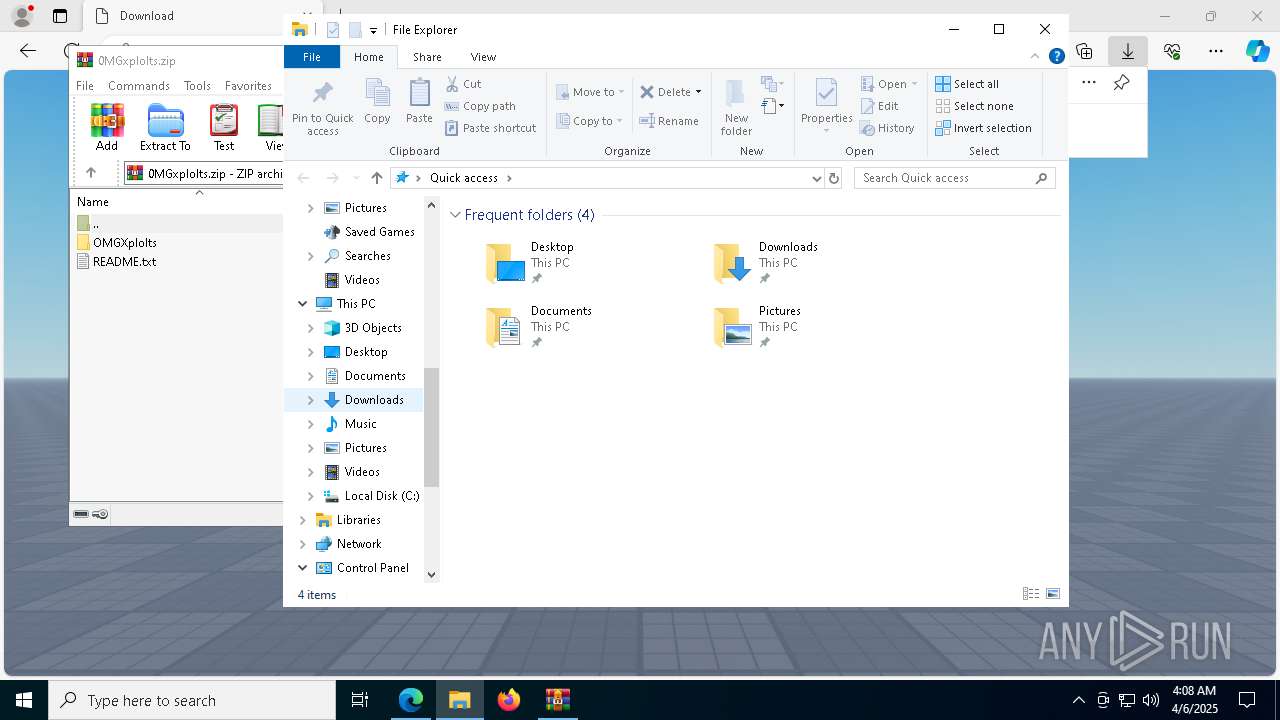Open the Downloads frequent folder
The image size is (1280, 720).
766,263
